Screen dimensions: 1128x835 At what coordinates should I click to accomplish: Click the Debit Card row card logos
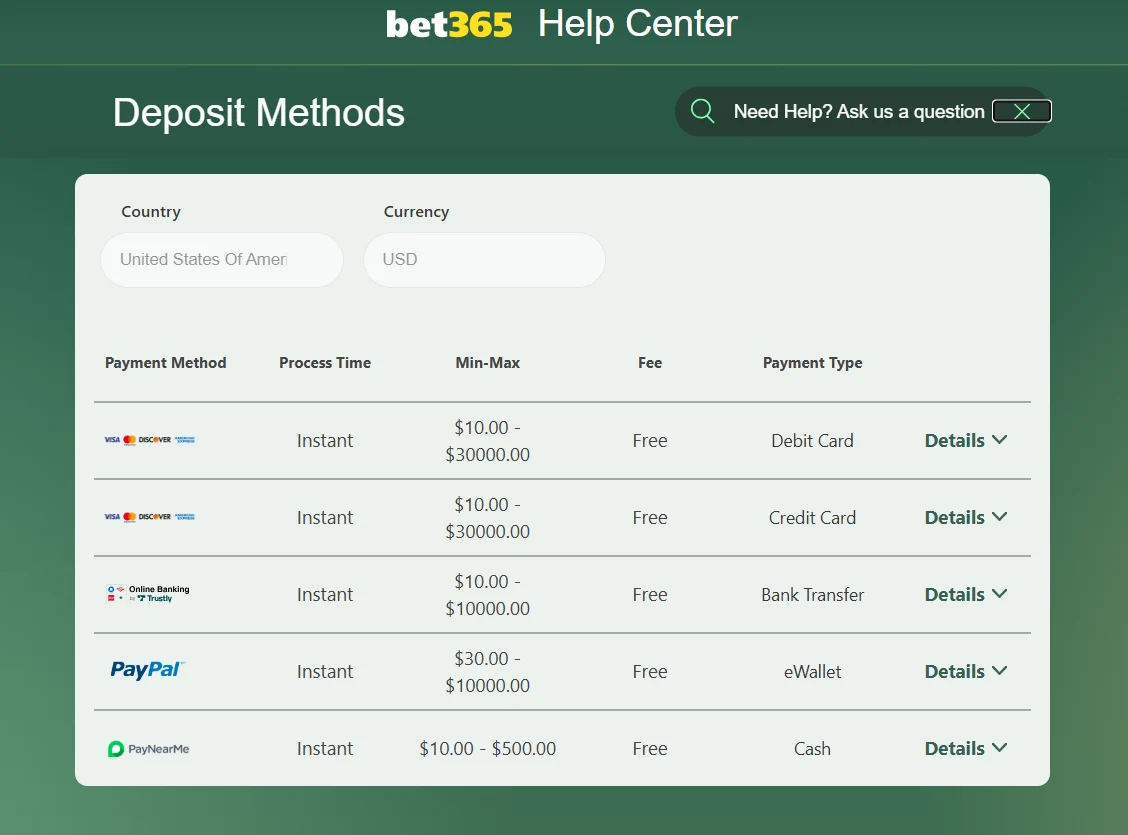[150, 439]
